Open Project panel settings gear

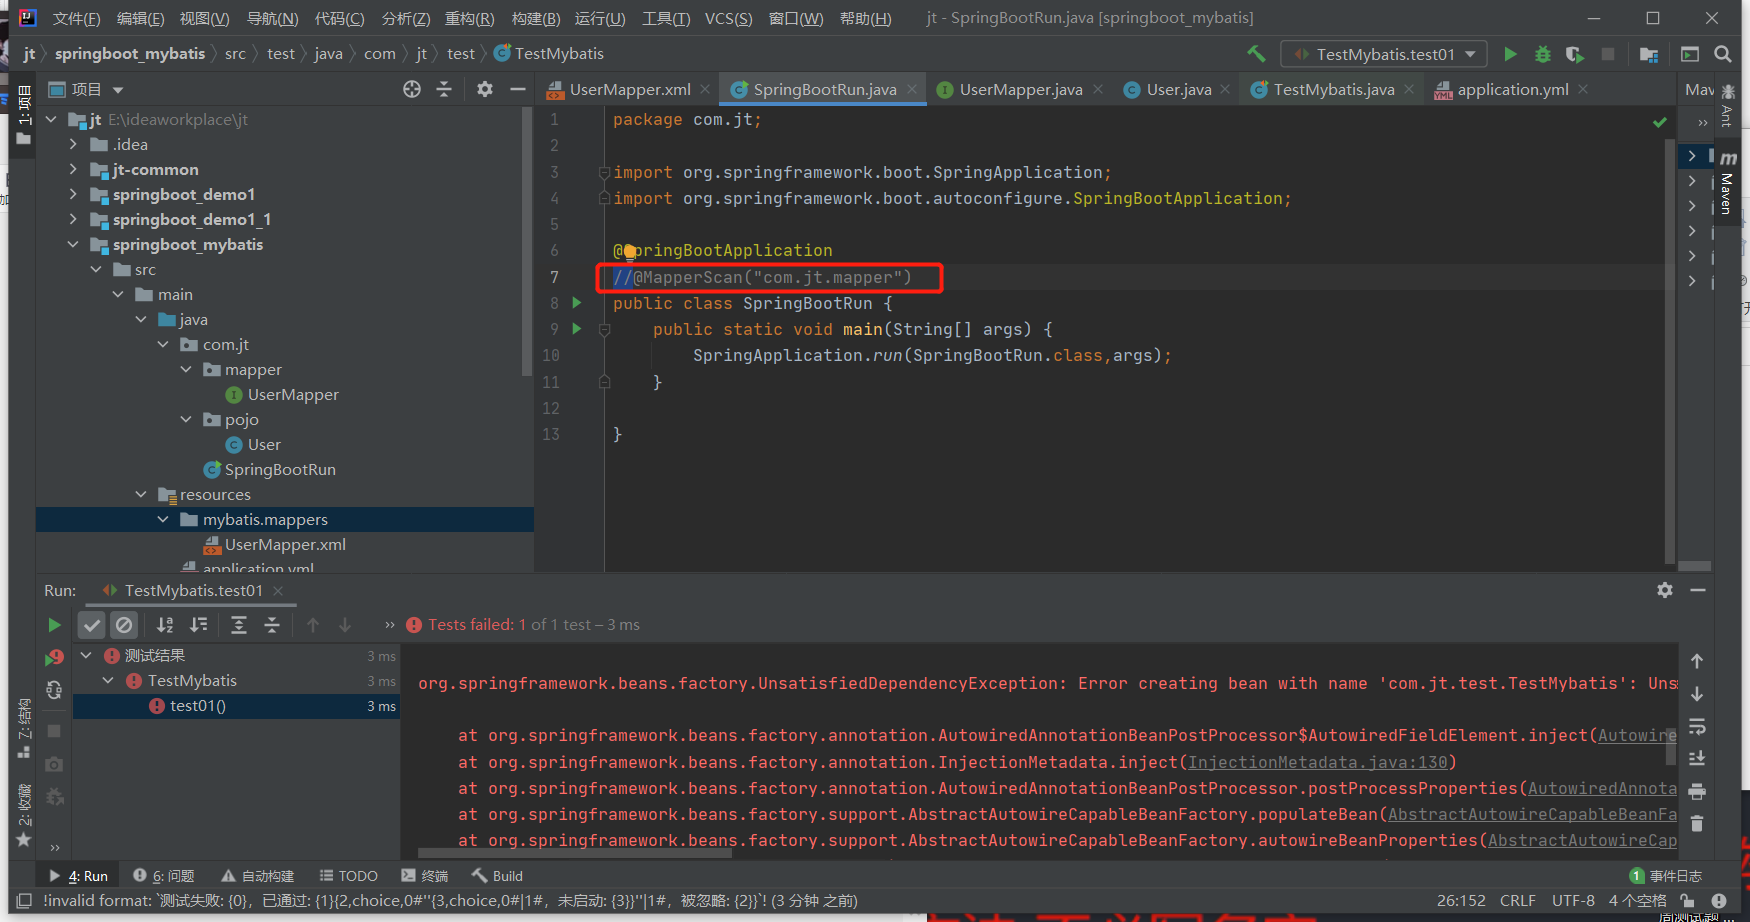click(485, 89)
